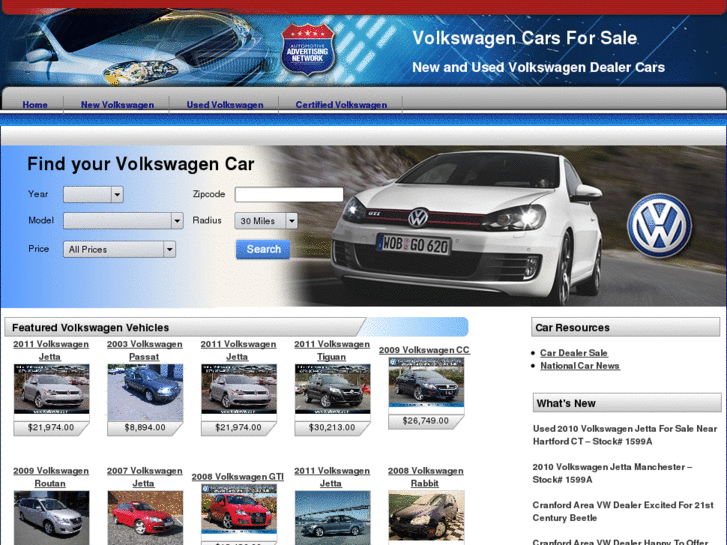Open the red 2007 Jetta thumbnail
Screen dimensions: 727x545
pyautogui.click(x=145, y=518)
